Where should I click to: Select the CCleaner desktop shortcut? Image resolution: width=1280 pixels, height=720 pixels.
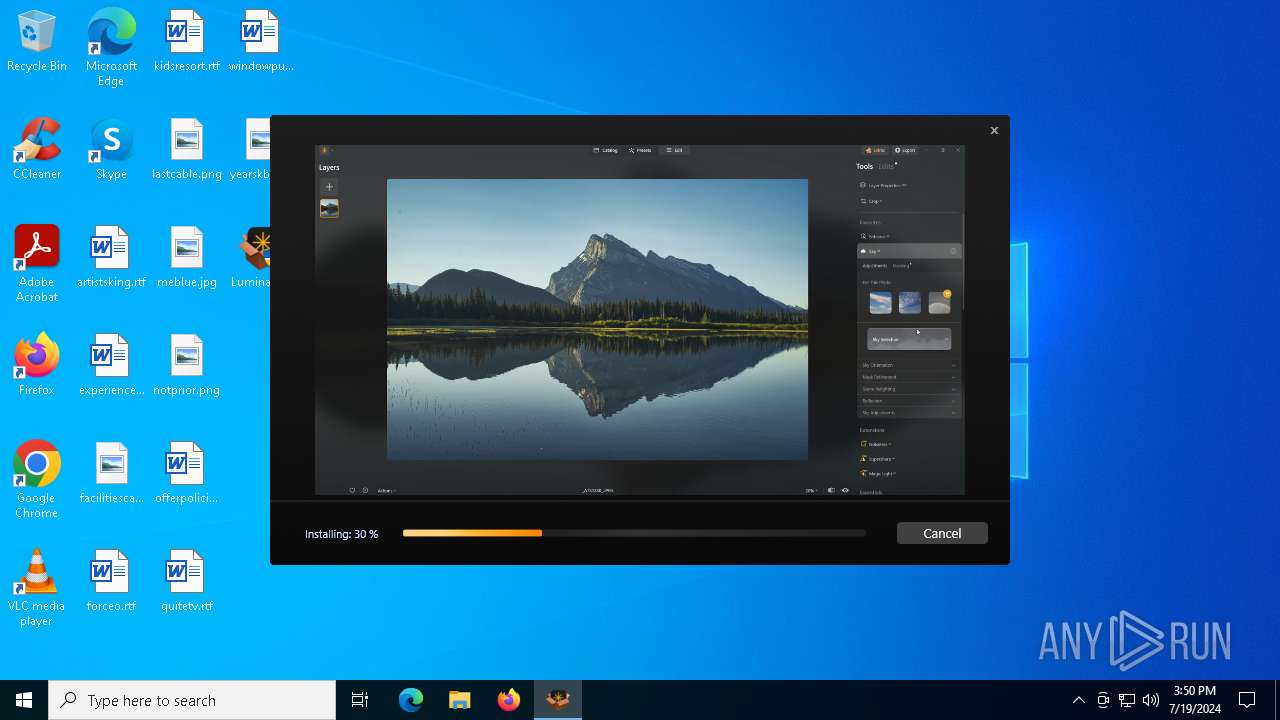(x=37, y=150)
